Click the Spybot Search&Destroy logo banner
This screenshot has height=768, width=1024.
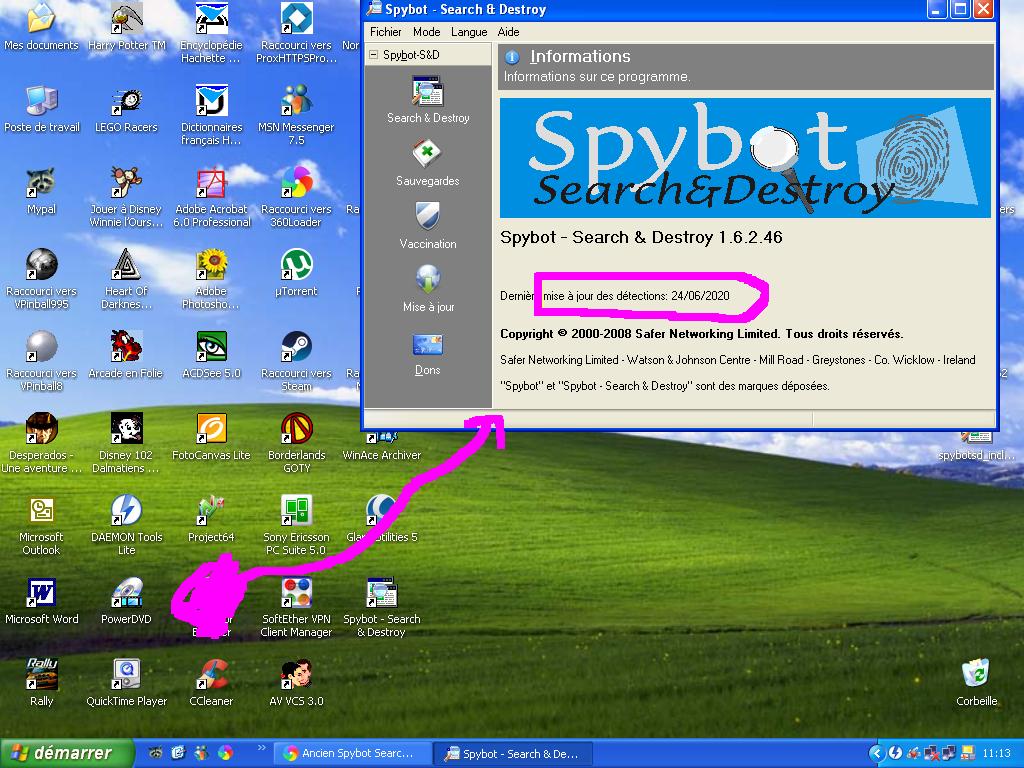pos(745,158)
